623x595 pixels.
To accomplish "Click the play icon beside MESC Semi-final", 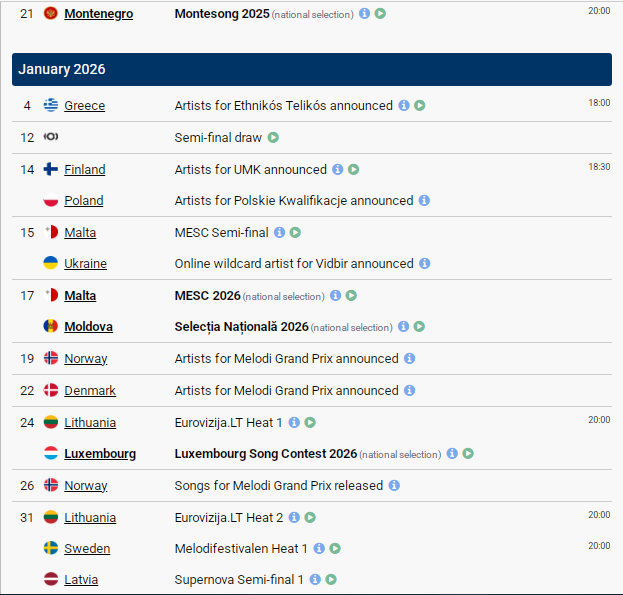I will 295,233.
